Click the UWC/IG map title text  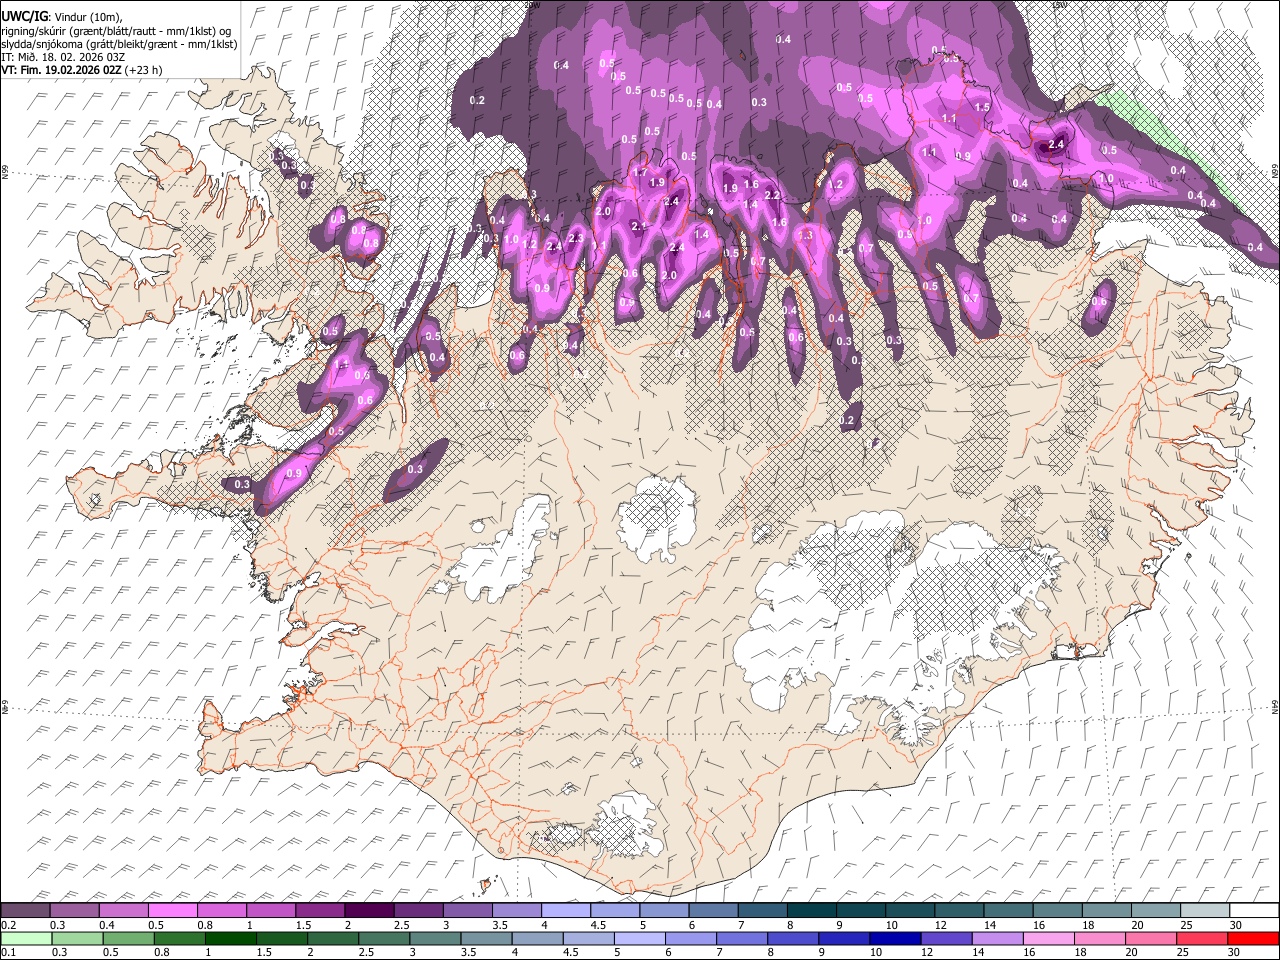[24, 16]
